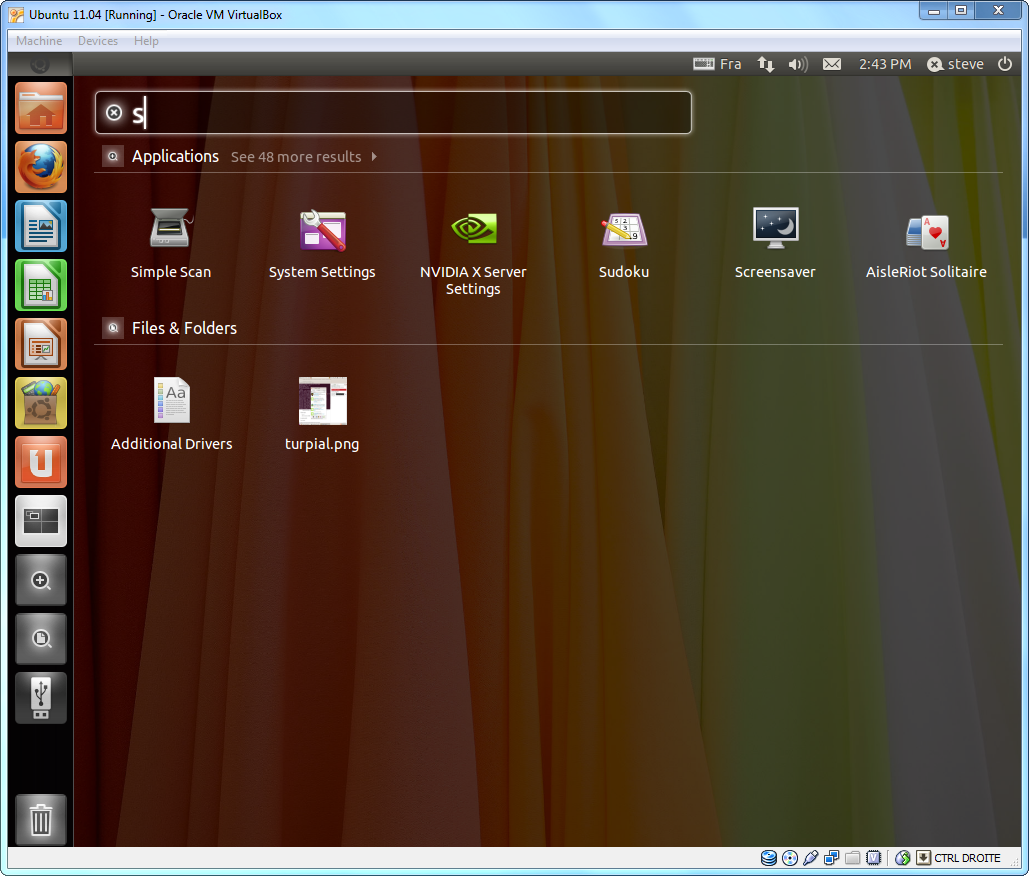Open the Trash in the launcher
The height and width of the screenshot is (876, 1029).
click(41, 820)
